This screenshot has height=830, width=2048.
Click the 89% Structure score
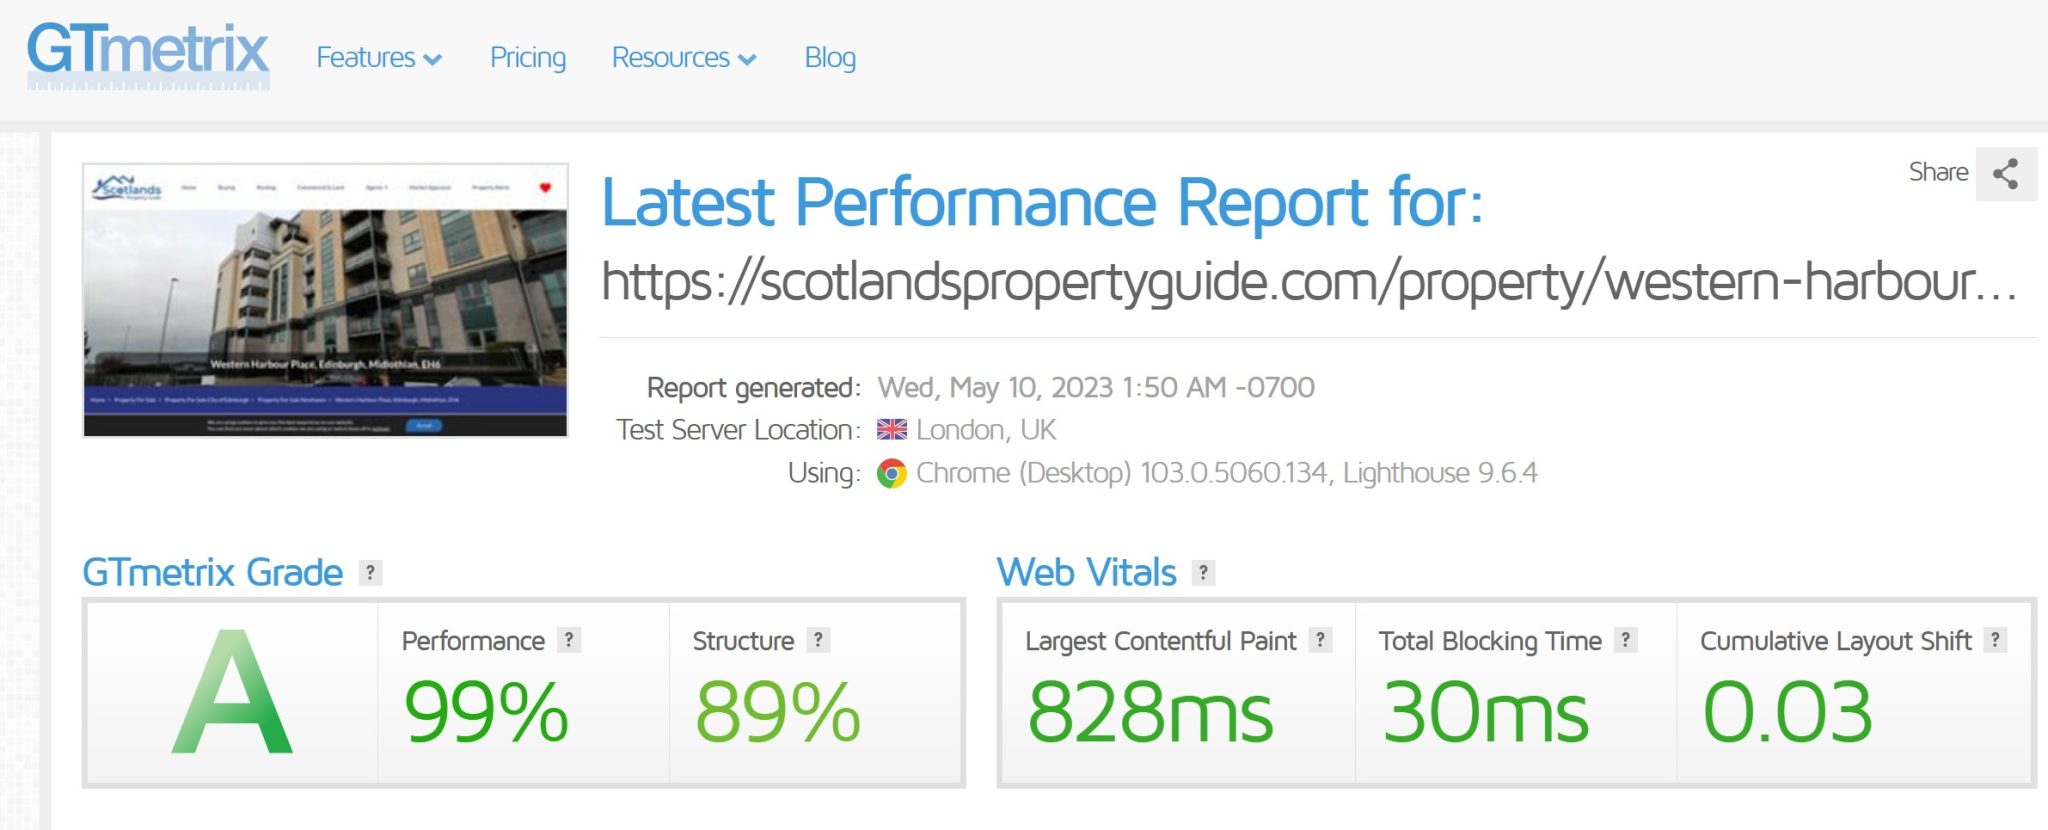777,712
